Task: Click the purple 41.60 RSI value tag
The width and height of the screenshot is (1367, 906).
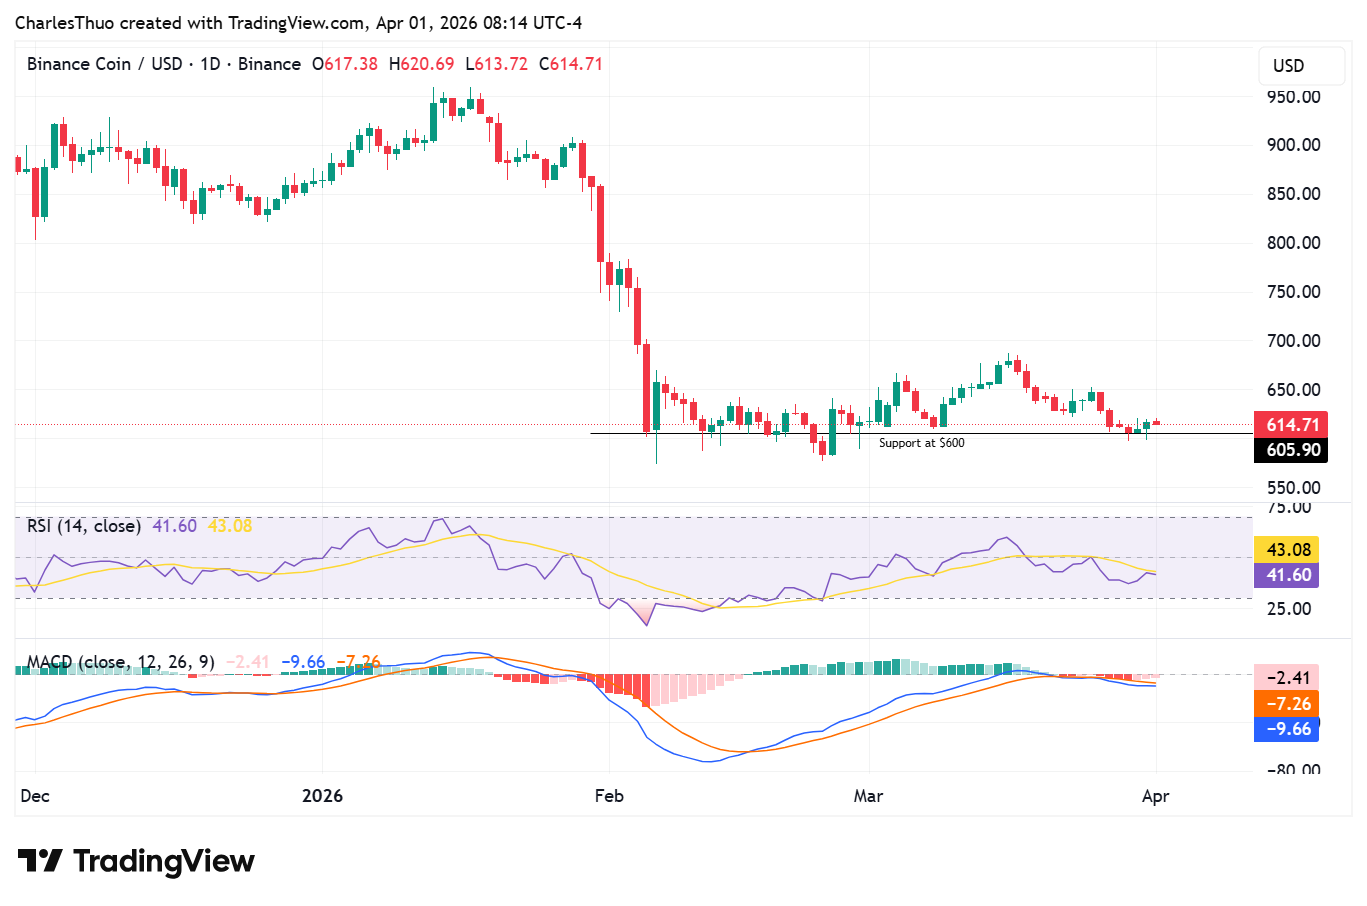Action: pyautogui.click(x=1288, y=575)
